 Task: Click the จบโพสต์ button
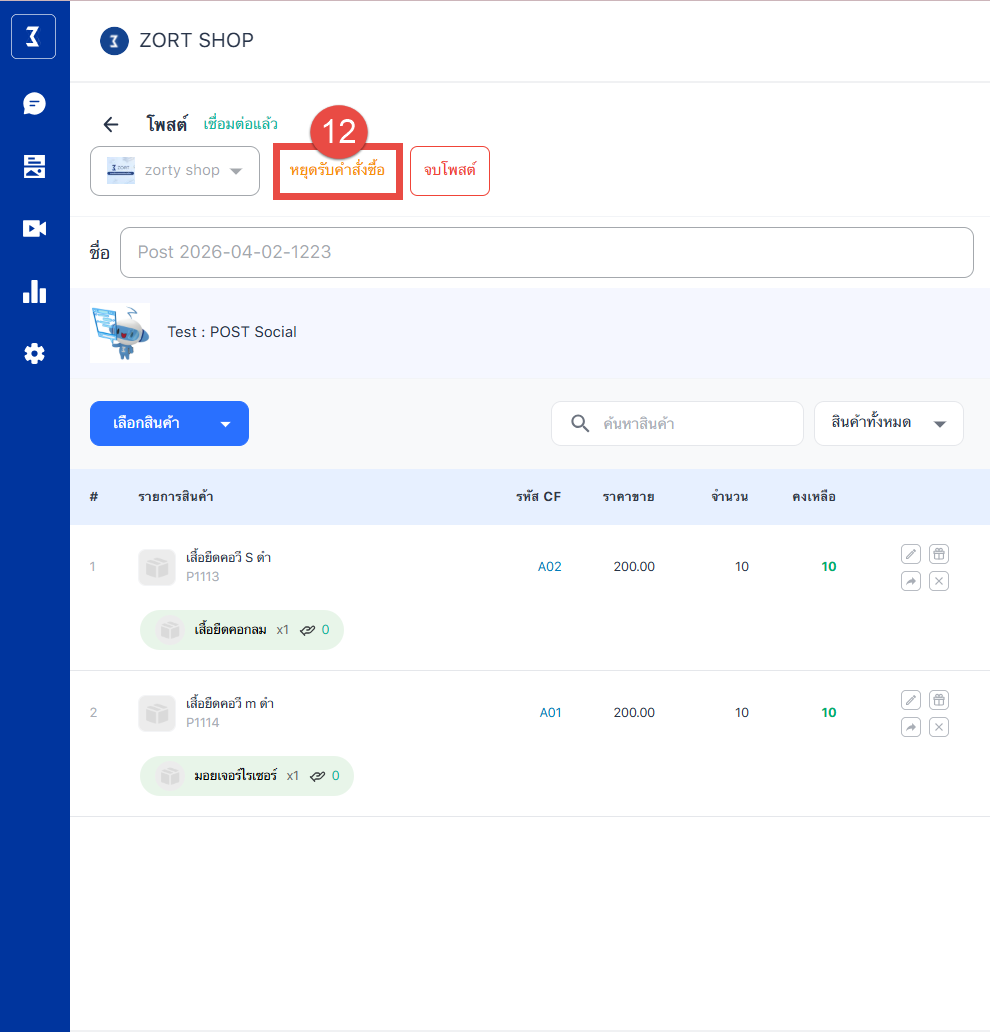(449, 171)
